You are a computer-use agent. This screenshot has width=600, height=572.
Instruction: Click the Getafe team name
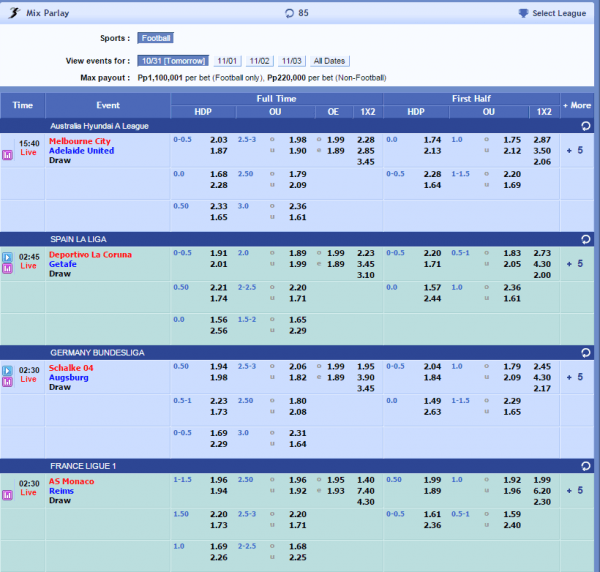pos(63,264)
